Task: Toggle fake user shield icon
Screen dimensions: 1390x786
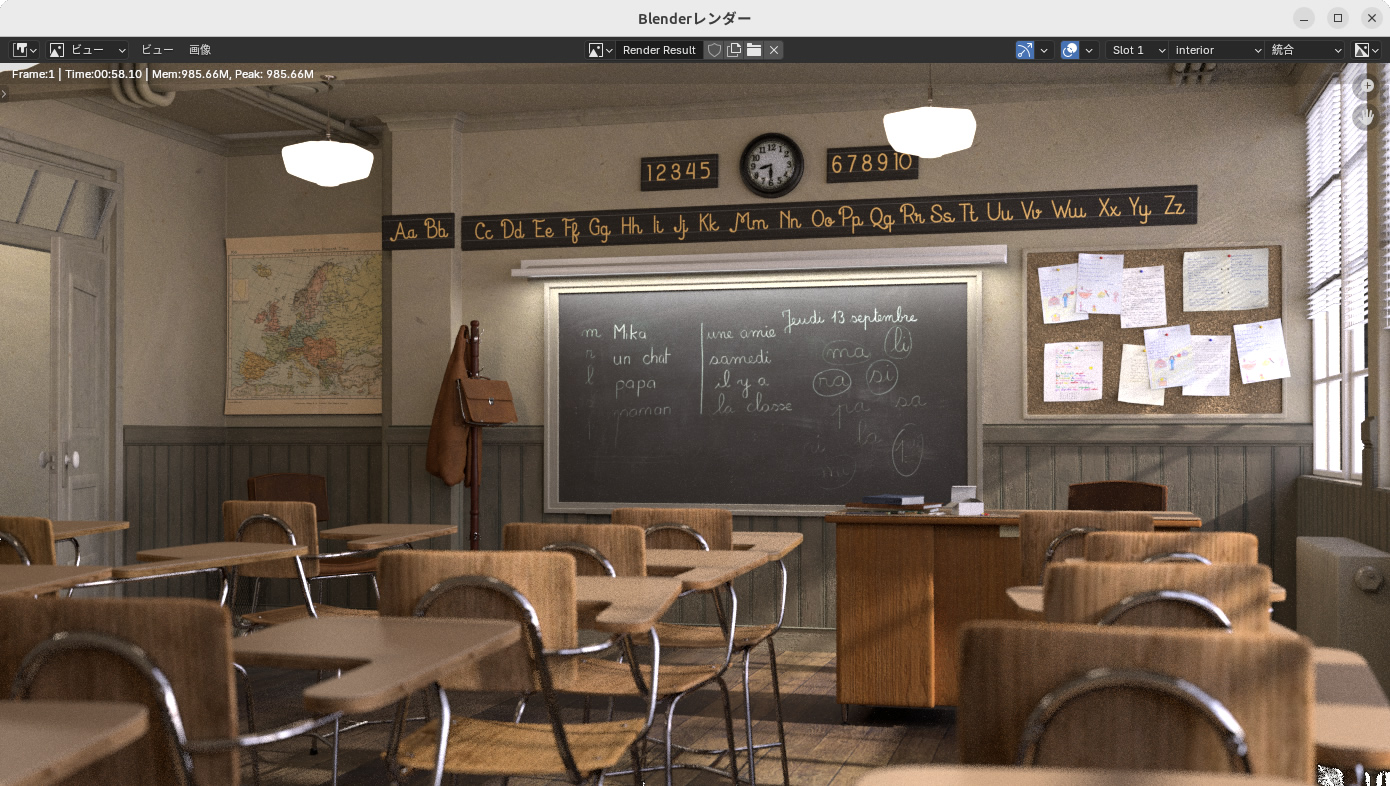Action: tap(714, 50)
